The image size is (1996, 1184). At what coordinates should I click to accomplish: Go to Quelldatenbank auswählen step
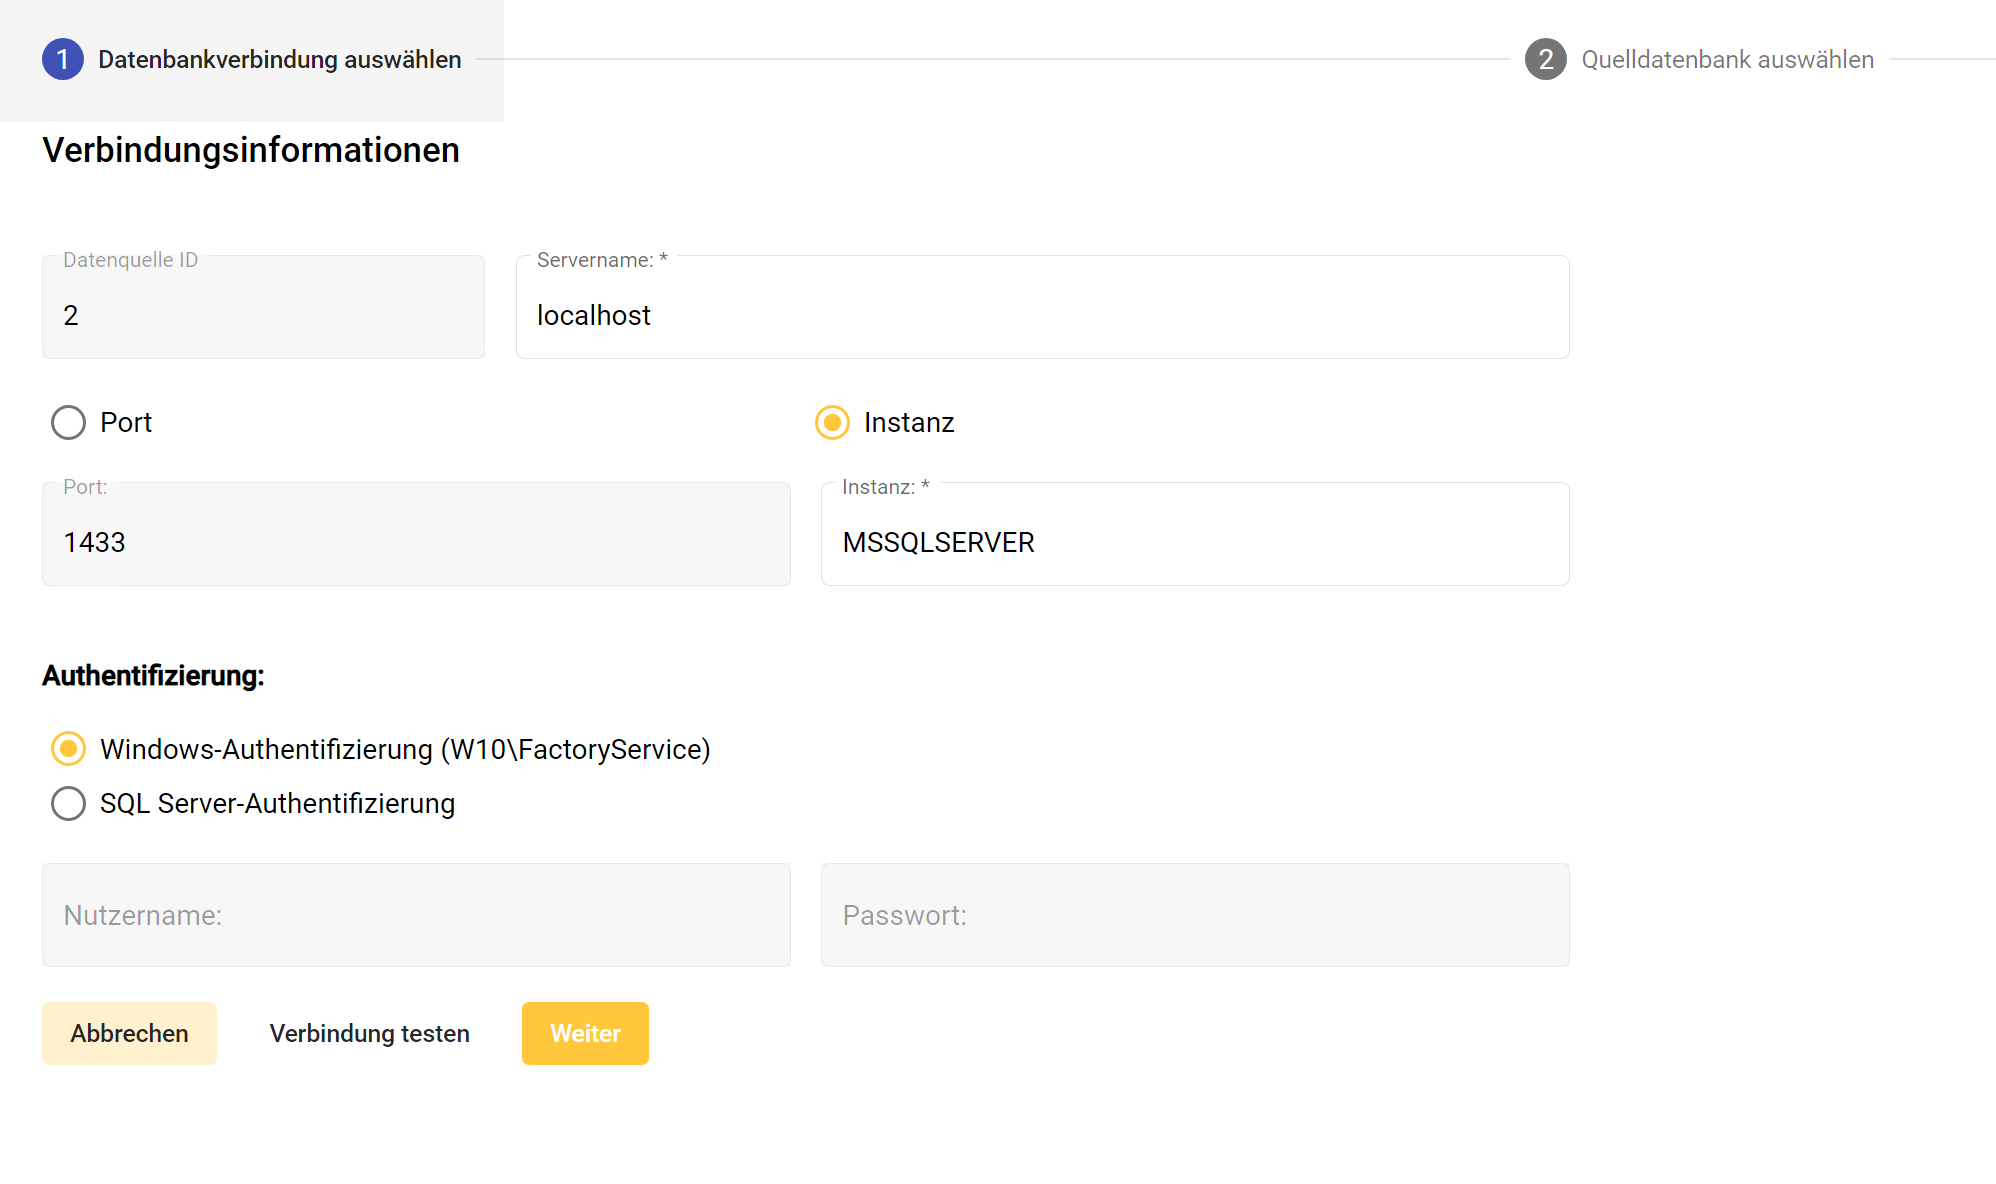[x=1727, y=60]
